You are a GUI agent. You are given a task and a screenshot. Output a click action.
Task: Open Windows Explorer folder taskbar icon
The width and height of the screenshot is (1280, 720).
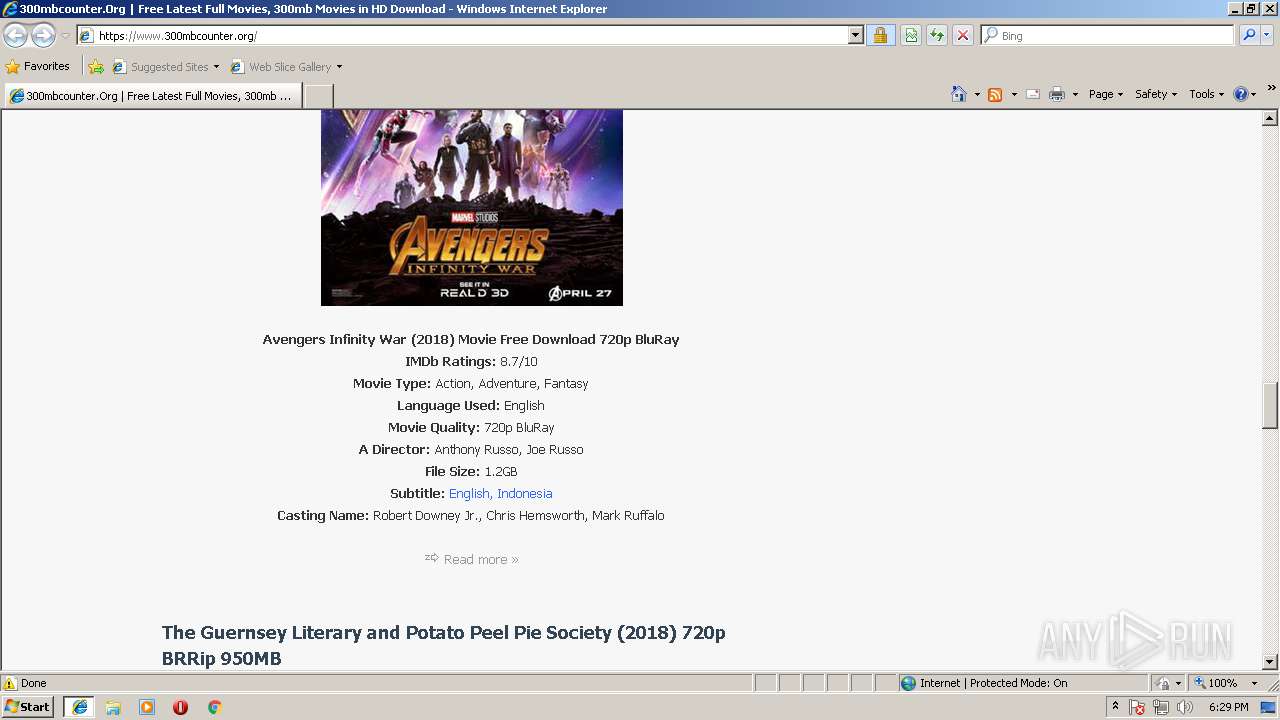[x=113, y=707]
